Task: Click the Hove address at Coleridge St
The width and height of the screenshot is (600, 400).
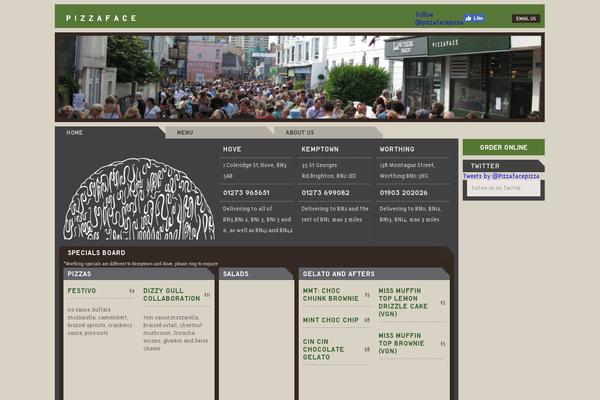Action: [254, 170]
